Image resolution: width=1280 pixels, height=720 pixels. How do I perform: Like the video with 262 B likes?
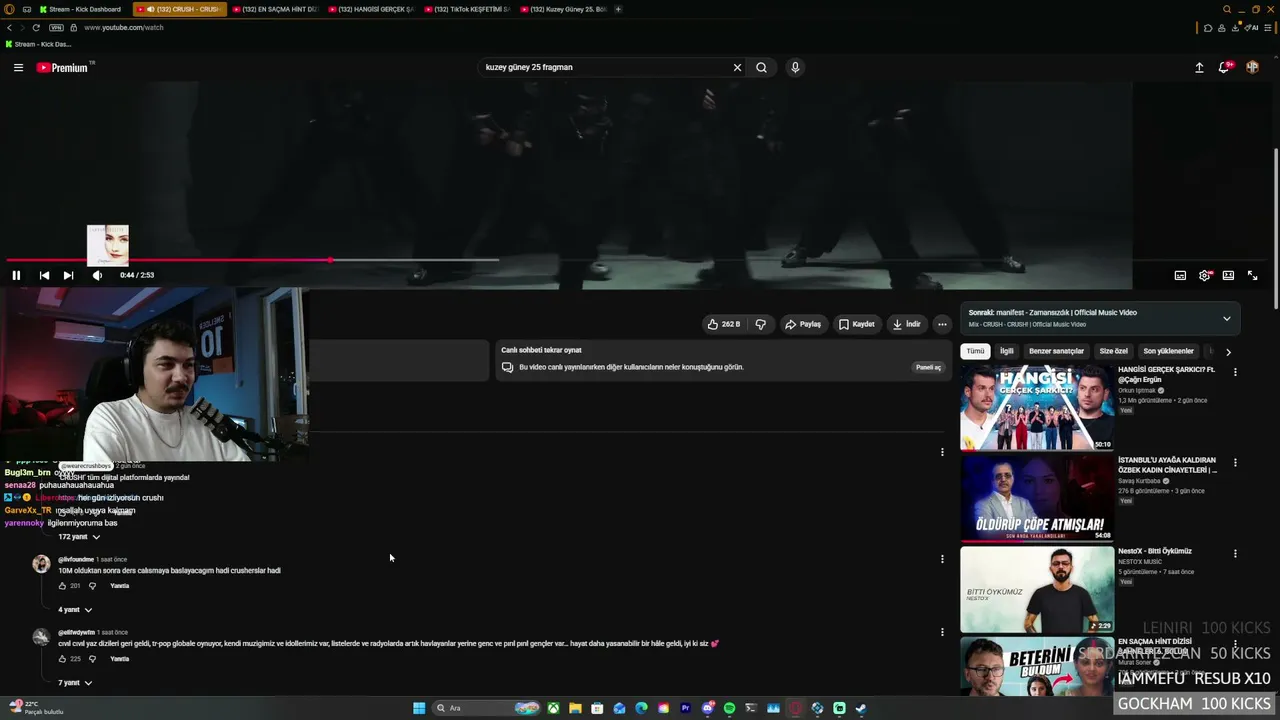723,324
